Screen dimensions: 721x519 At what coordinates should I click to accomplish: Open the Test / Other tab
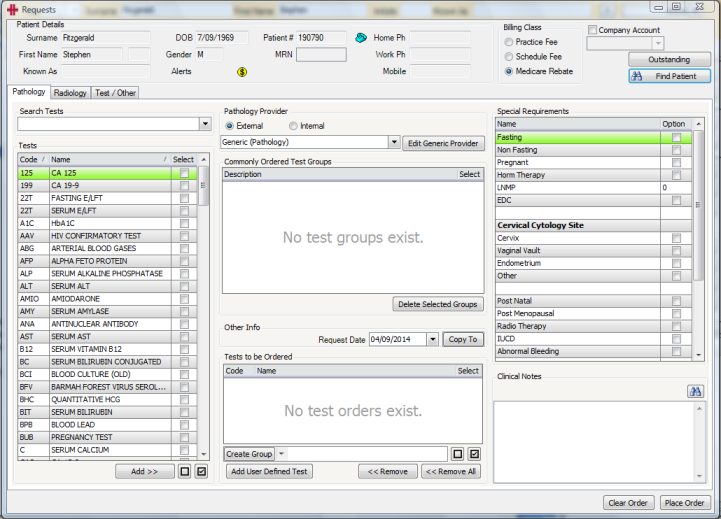(115, 93)
